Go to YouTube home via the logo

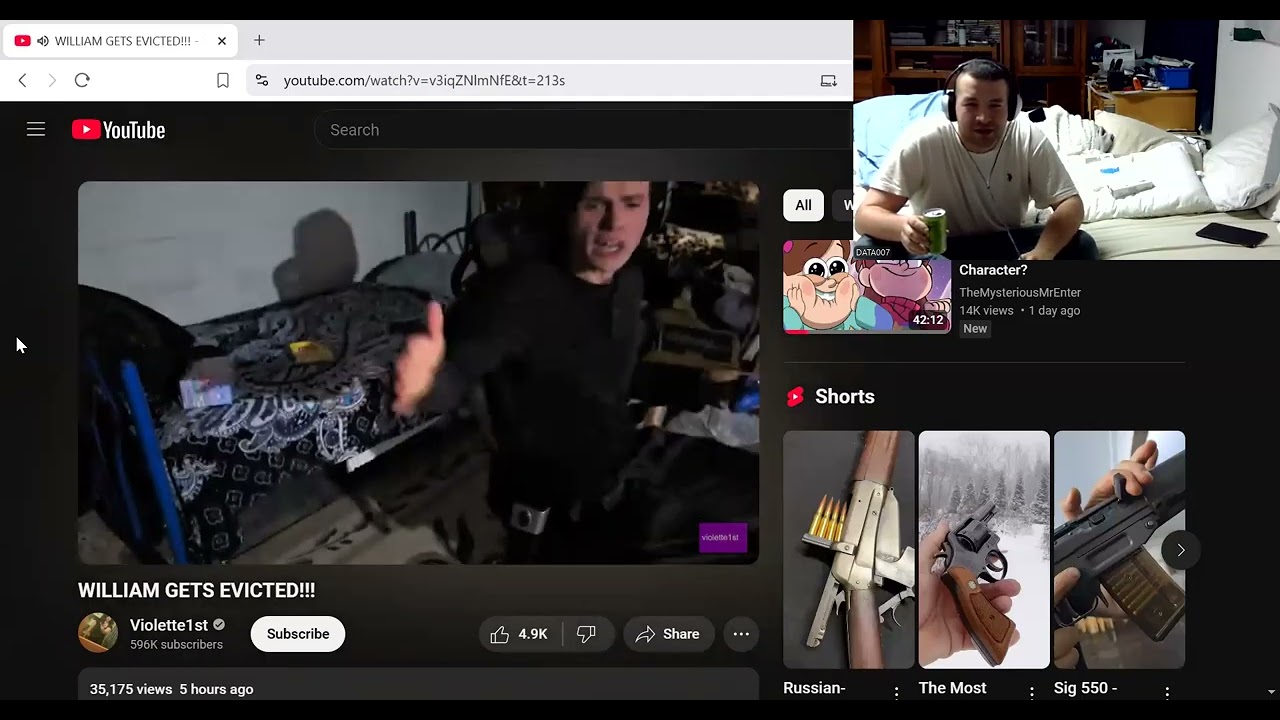[118, 130]
